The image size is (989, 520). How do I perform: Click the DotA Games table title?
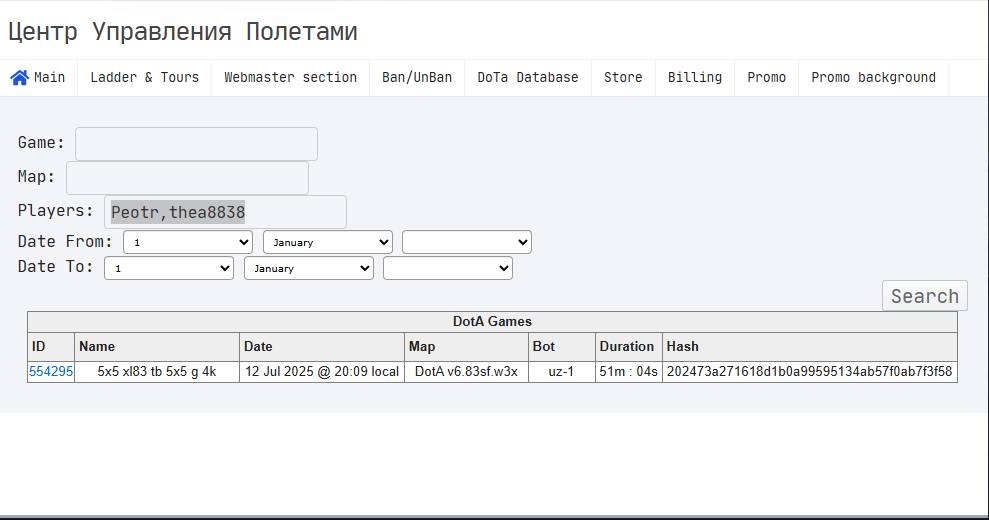click(492, 322)
